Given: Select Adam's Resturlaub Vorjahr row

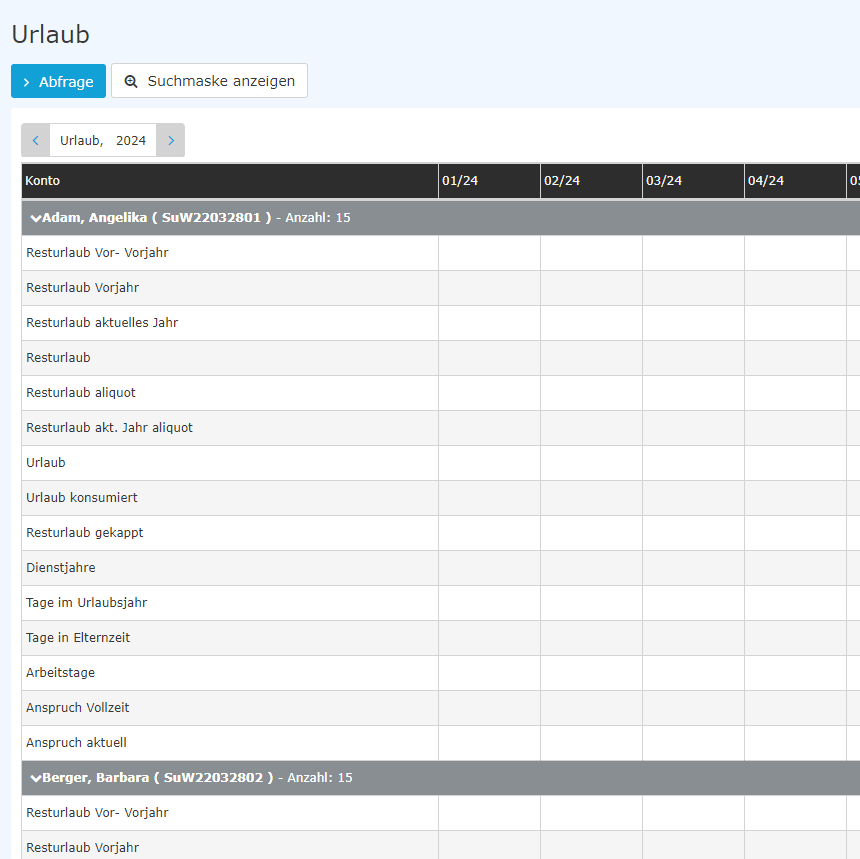Looking at the screenshot, I should click(x=441, y=288).
